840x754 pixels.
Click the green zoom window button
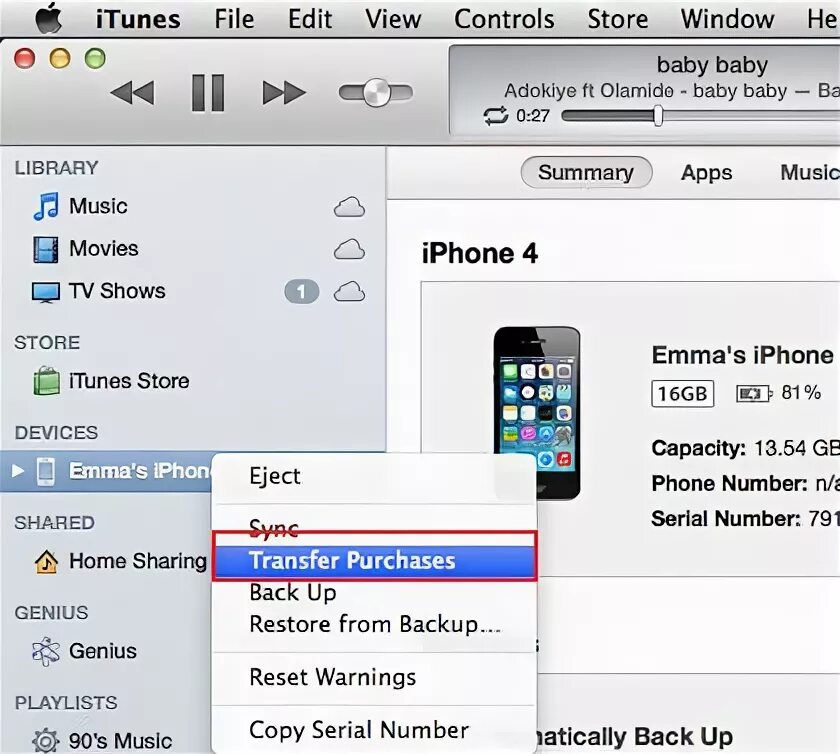point(95,58)
